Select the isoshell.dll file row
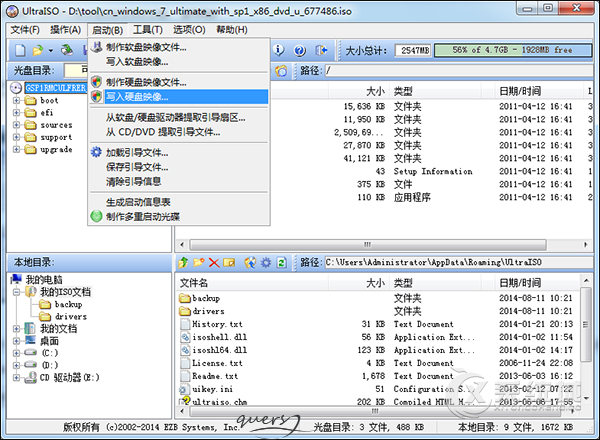Viewport: 600px width, 440px height. pos(377,337)
